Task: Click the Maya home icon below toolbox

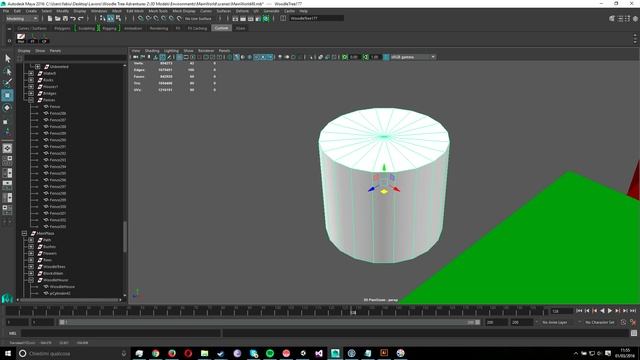Action: point(7,298)
